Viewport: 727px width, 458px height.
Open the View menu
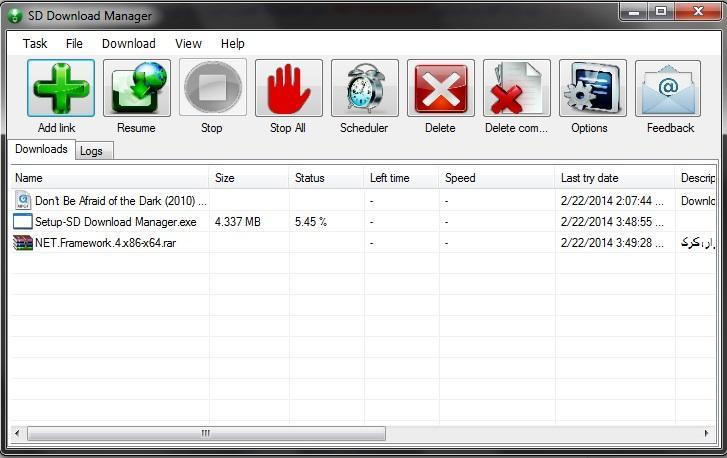point(188,44)
